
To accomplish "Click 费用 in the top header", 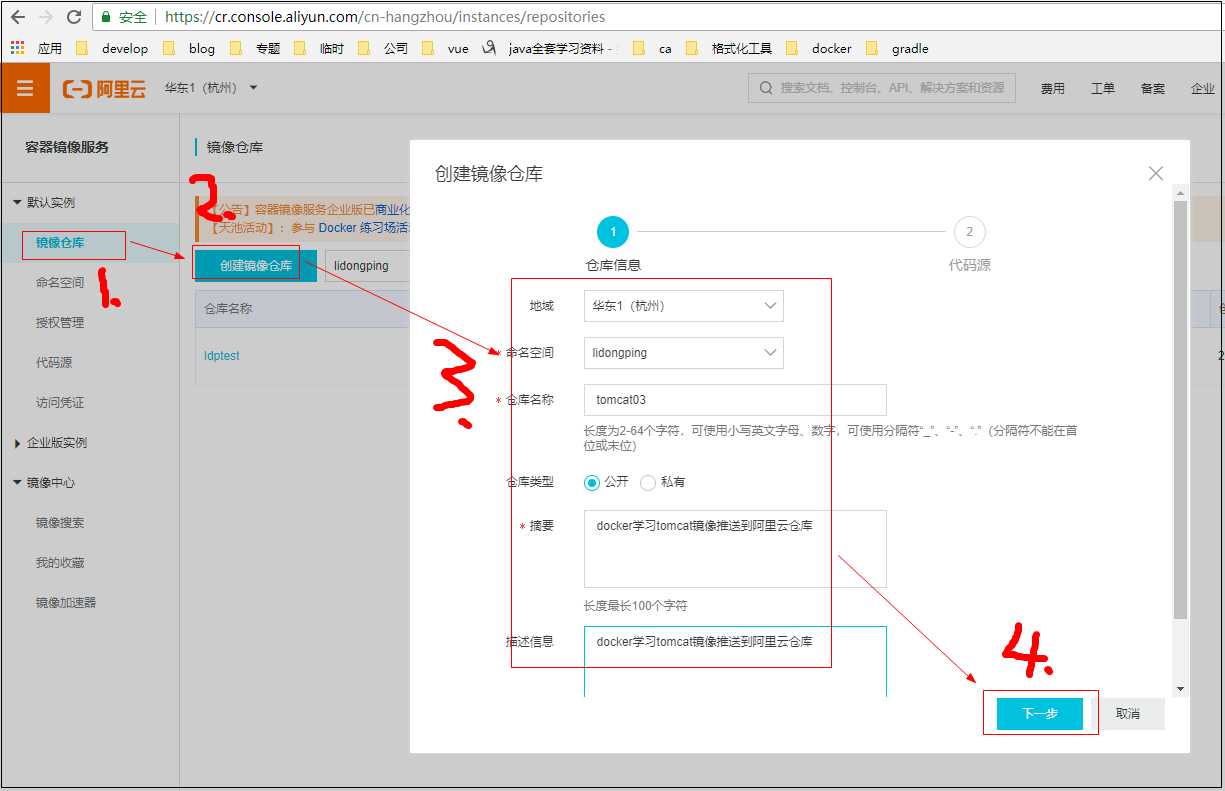I will 1052,89.
